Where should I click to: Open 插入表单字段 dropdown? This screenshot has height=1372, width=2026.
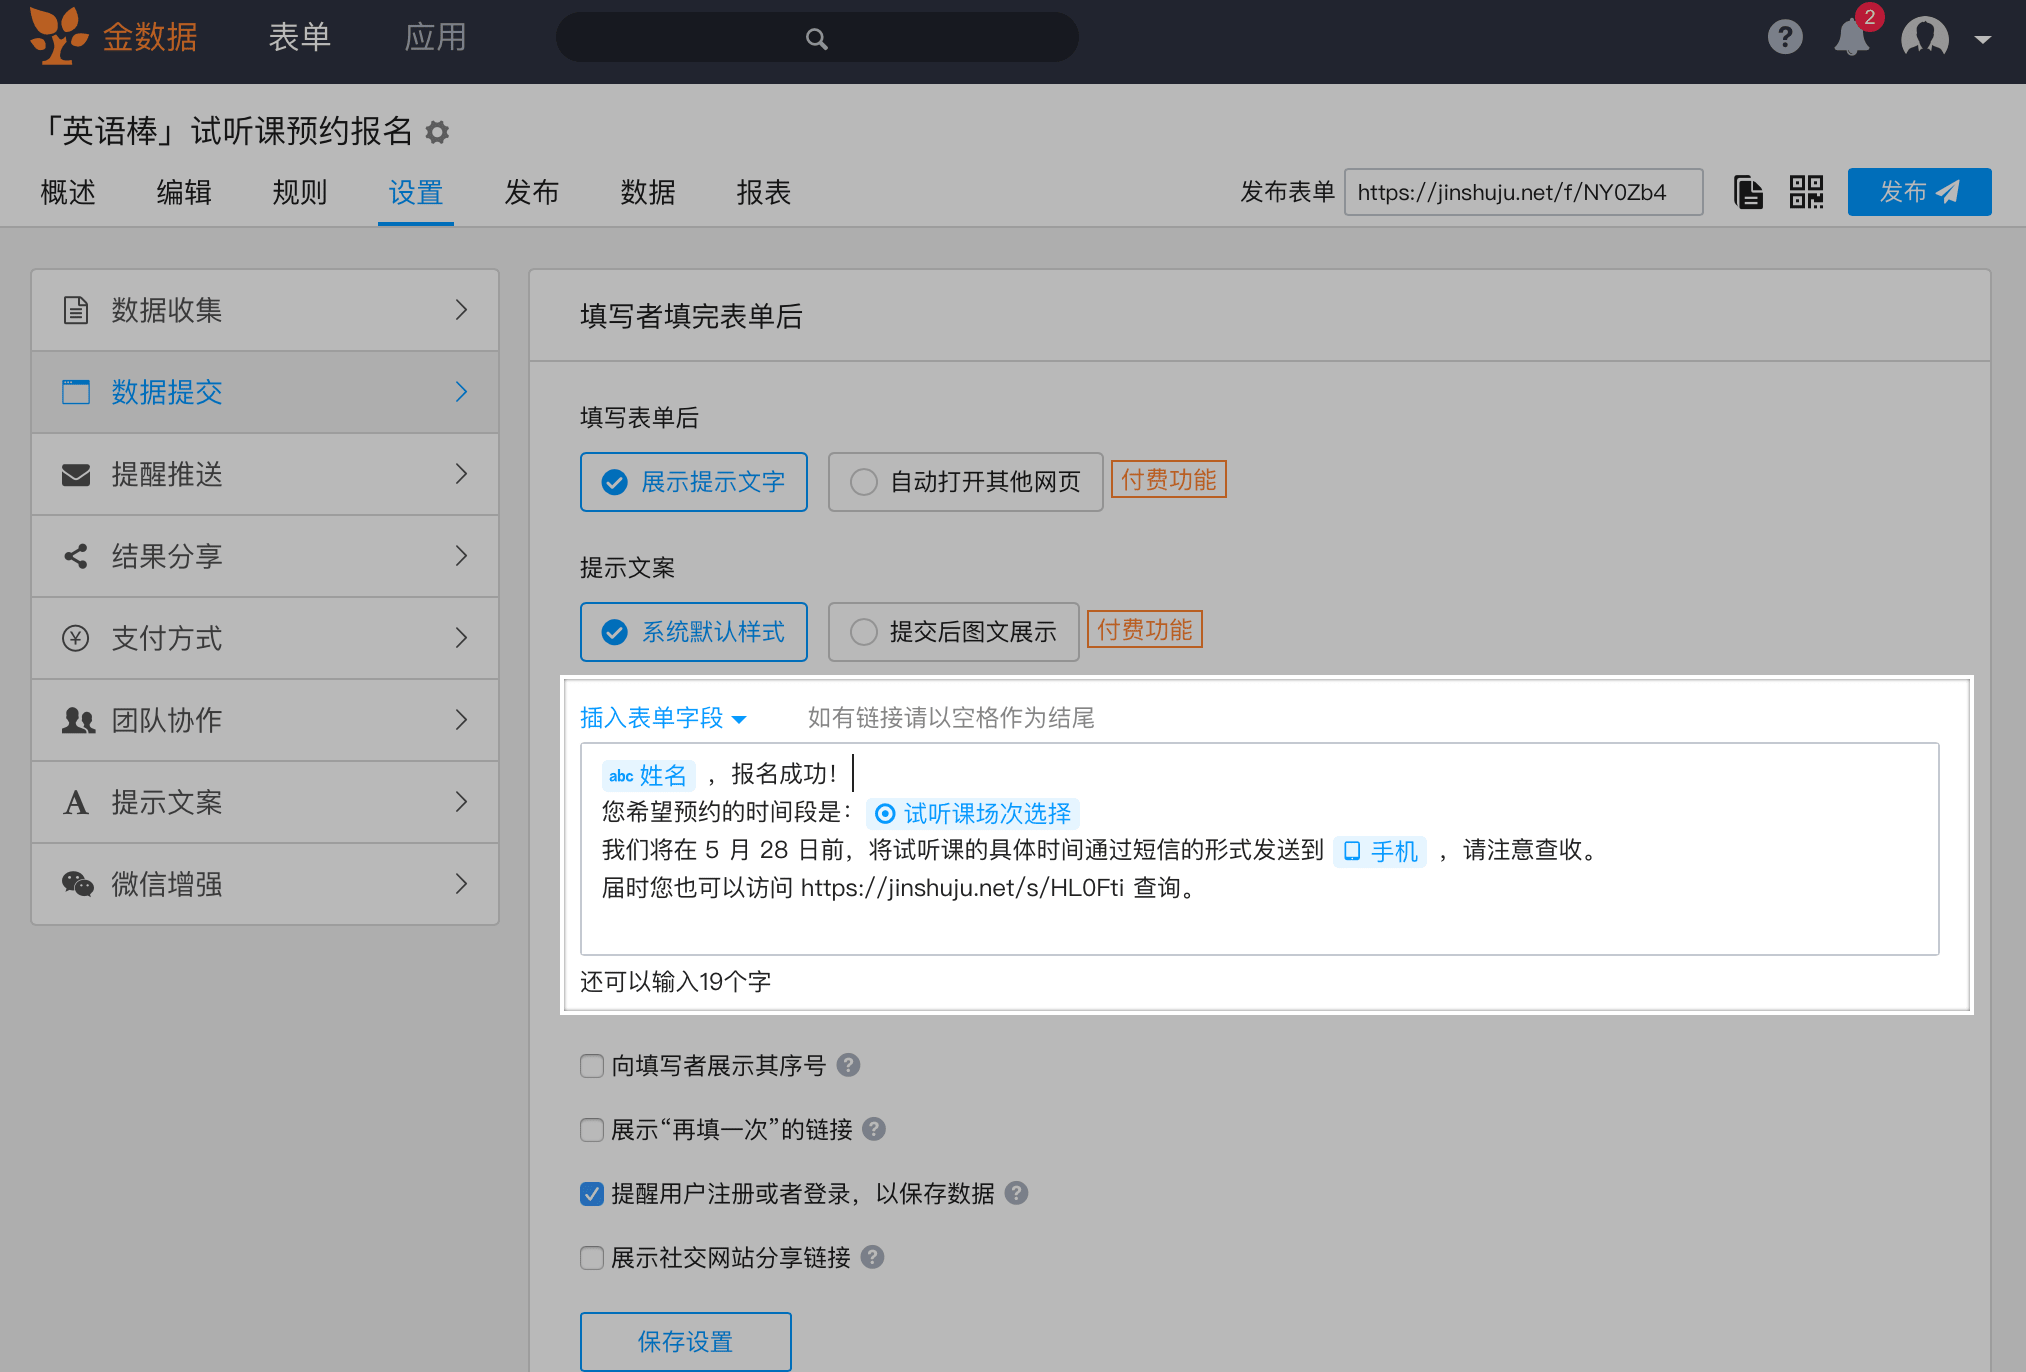663,718
